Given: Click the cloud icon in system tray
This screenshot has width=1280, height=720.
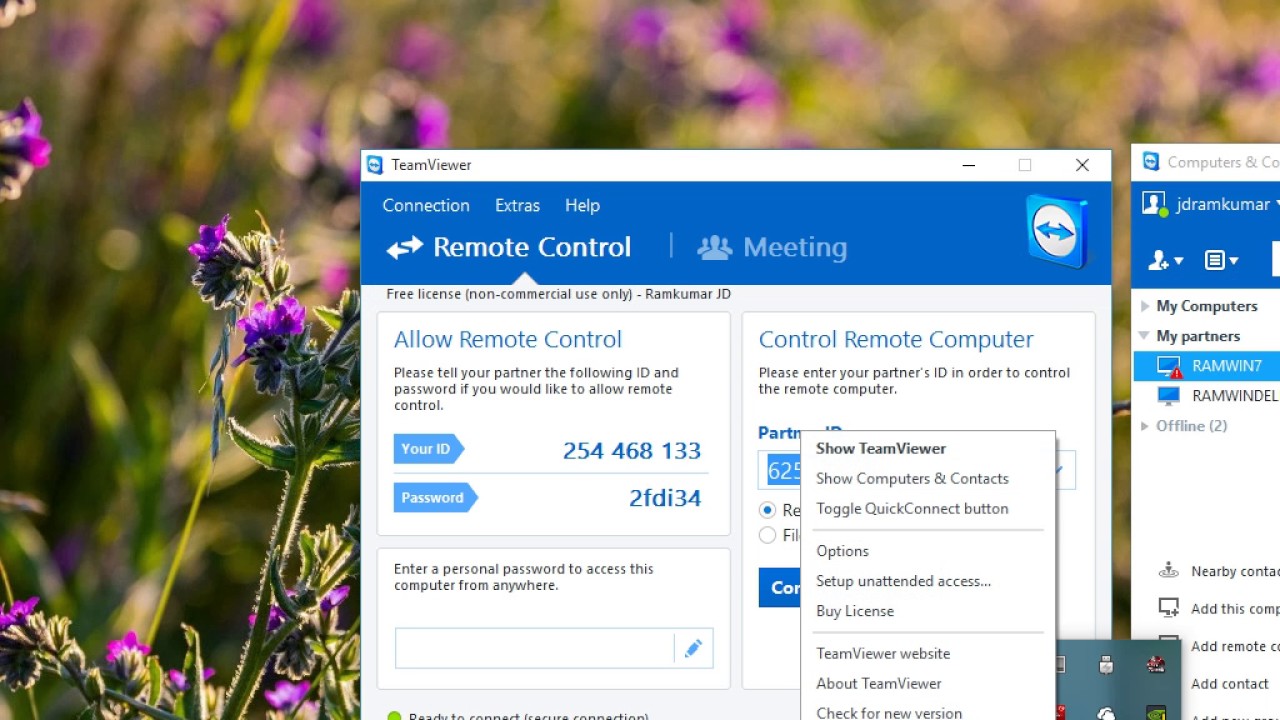Looking at the screenshot, I should pyautogui.click(x=1106, y=713).
